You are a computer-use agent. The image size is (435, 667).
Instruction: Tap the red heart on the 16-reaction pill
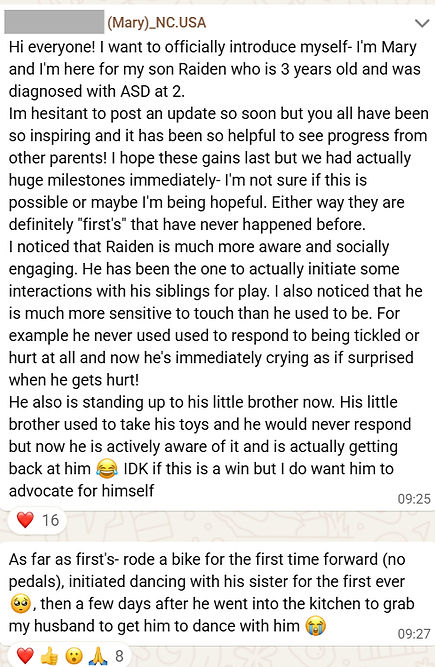25,520
